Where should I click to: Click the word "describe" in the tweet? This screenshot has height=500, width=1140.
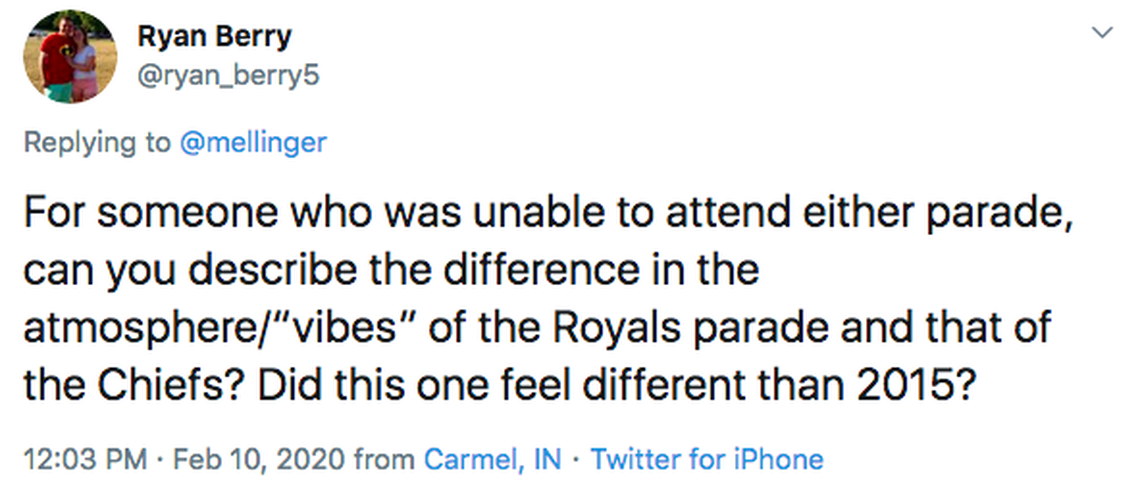266,272
